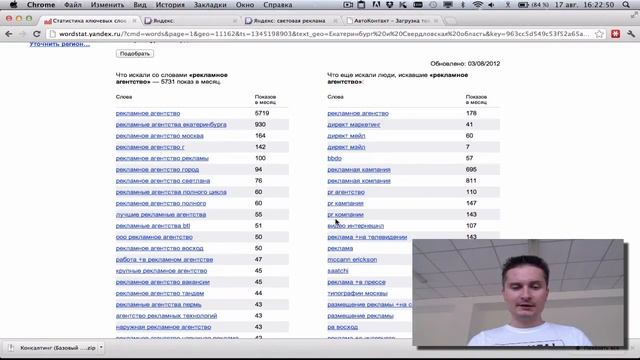Click the Bluetooth icon in the menu bar
This screenshot has height=360, width=640.
click(x=463, y=5)
